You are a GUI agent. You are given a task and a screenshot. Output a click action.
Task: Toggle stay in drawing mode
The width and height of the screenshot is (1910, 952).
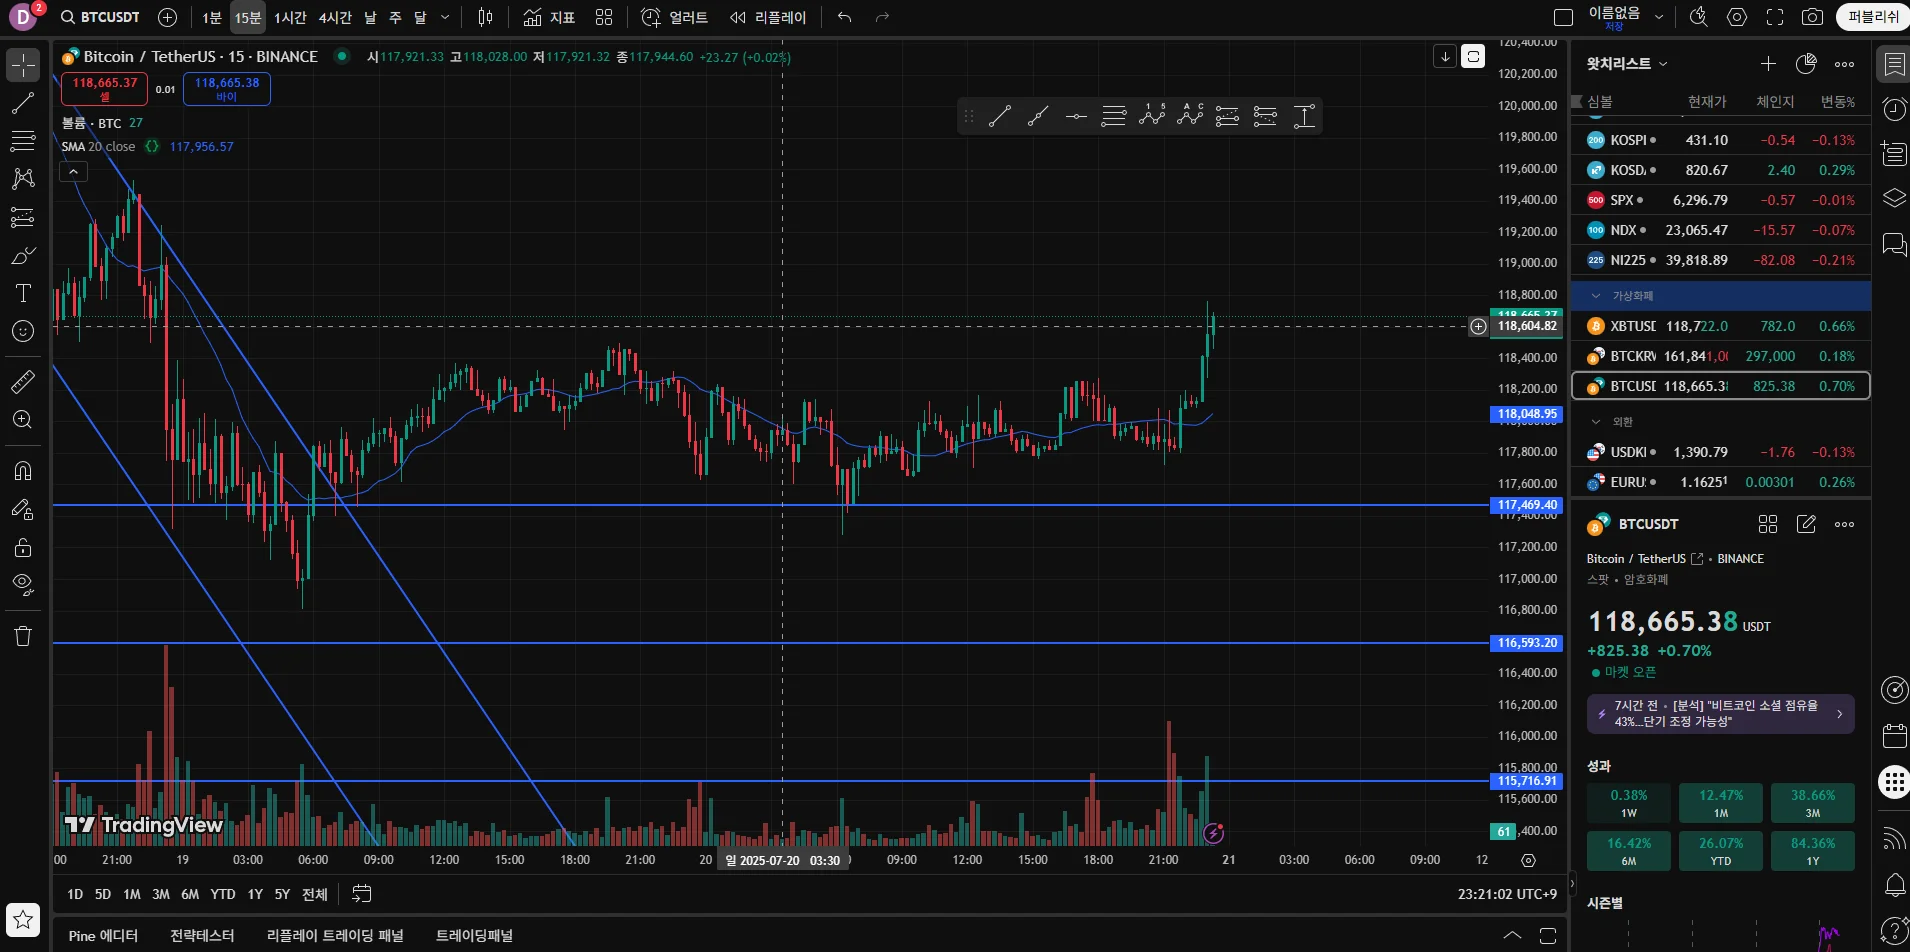(x=23, y=509)
